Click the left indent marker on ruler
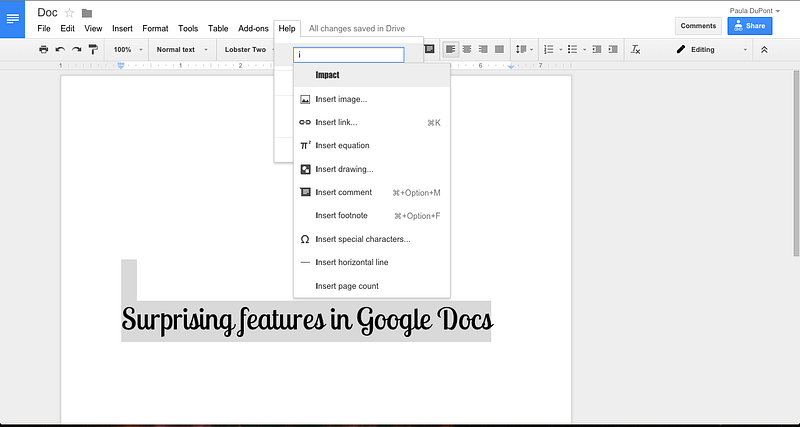The image size is (800, 427). [120, 66]
